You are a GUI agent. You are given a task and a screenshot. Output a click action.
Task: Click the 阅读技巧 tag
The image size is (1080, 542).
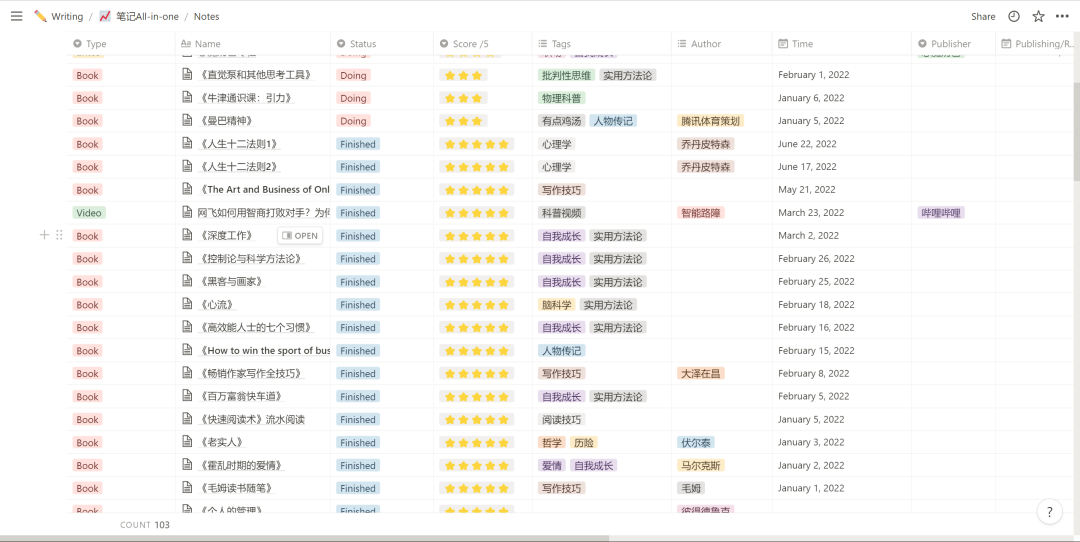pyautogui.click(x=561, y=419)
